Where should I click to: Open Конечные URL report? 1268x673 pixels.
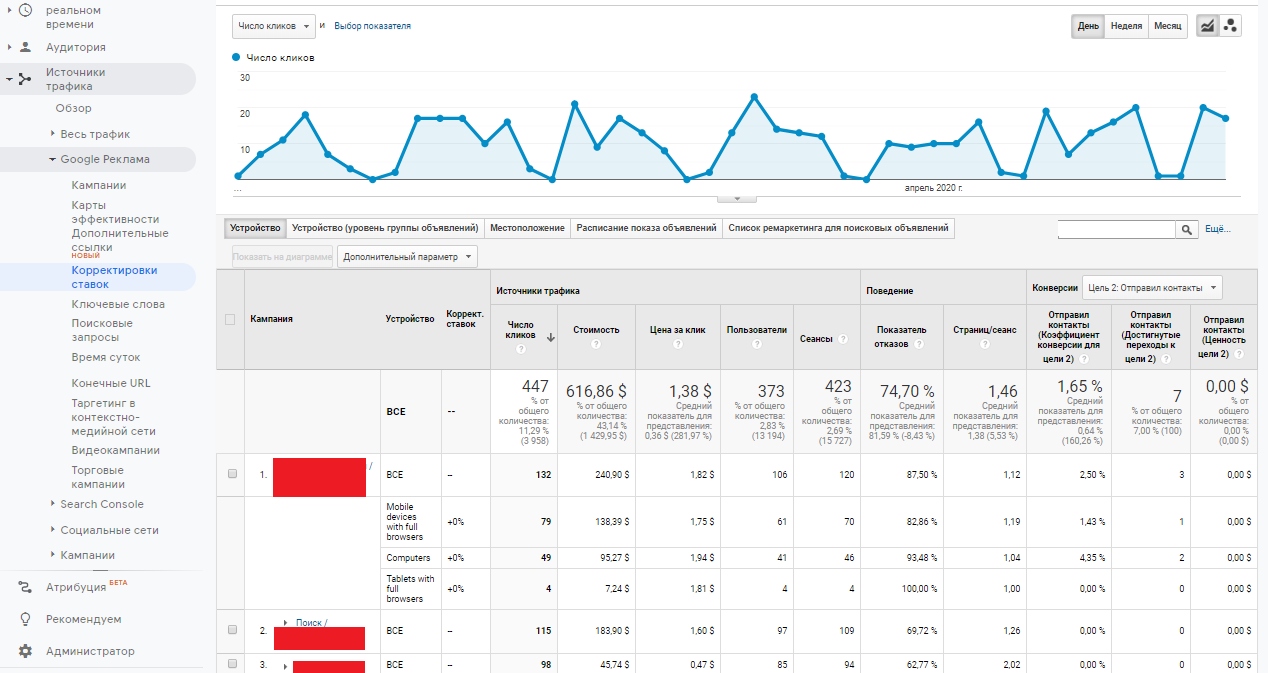pyautogui.click(x=111, y=383)
